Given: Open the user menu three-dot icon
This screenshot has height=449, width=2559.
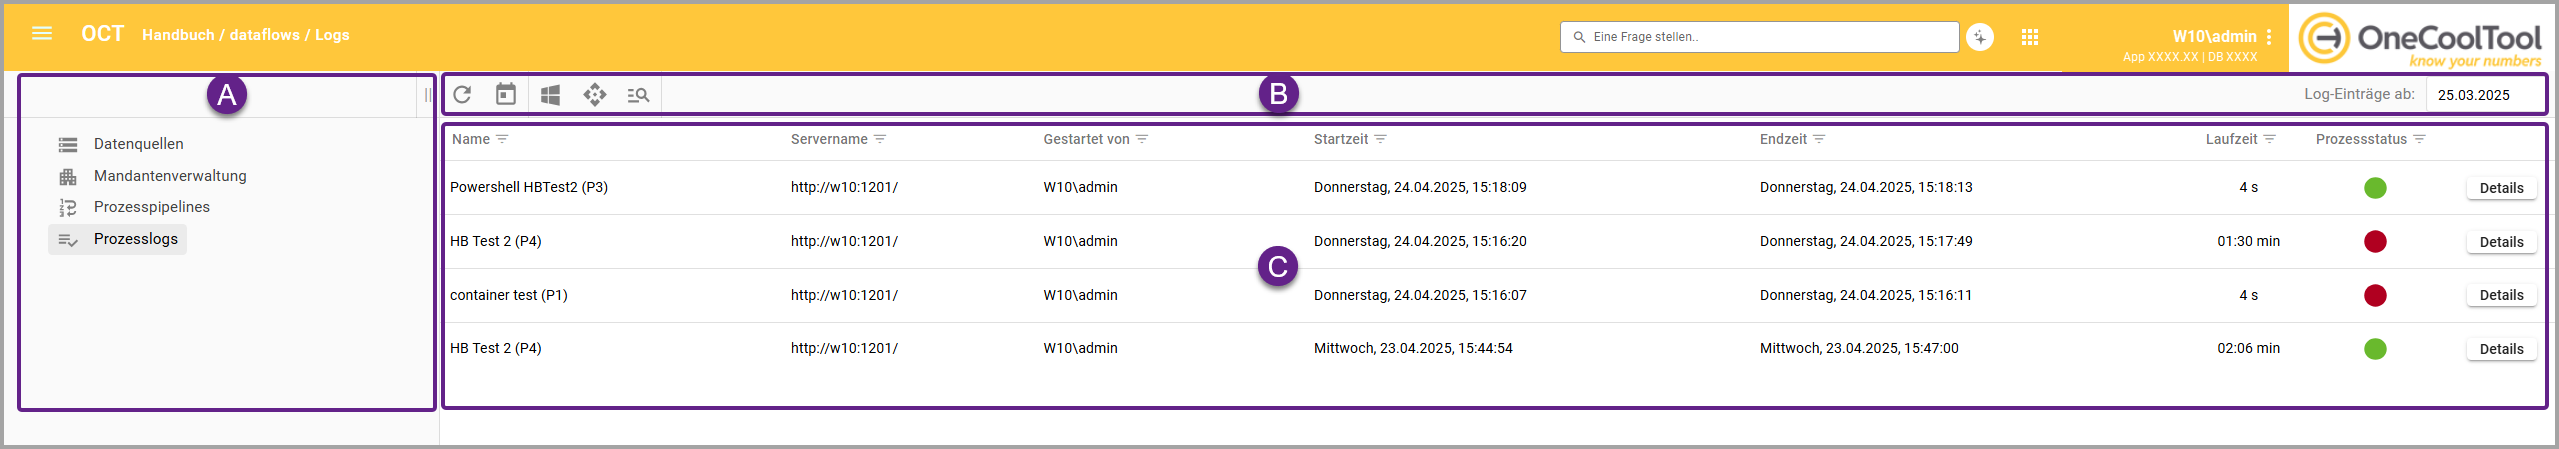Looking at the screenshot, I should tap(2269, 37).
